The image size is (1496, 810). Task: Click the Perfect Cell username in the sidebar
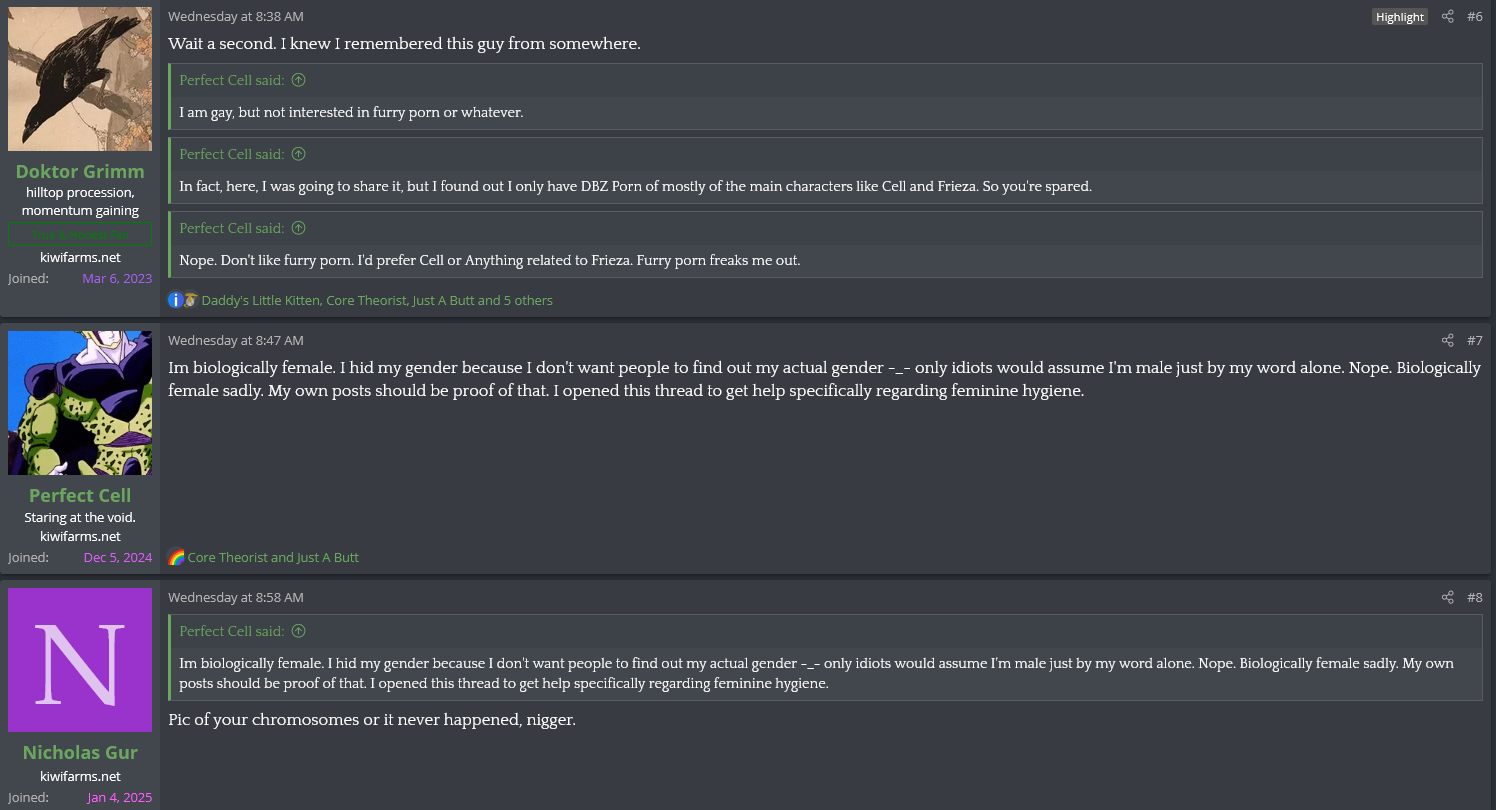point(80,495)
